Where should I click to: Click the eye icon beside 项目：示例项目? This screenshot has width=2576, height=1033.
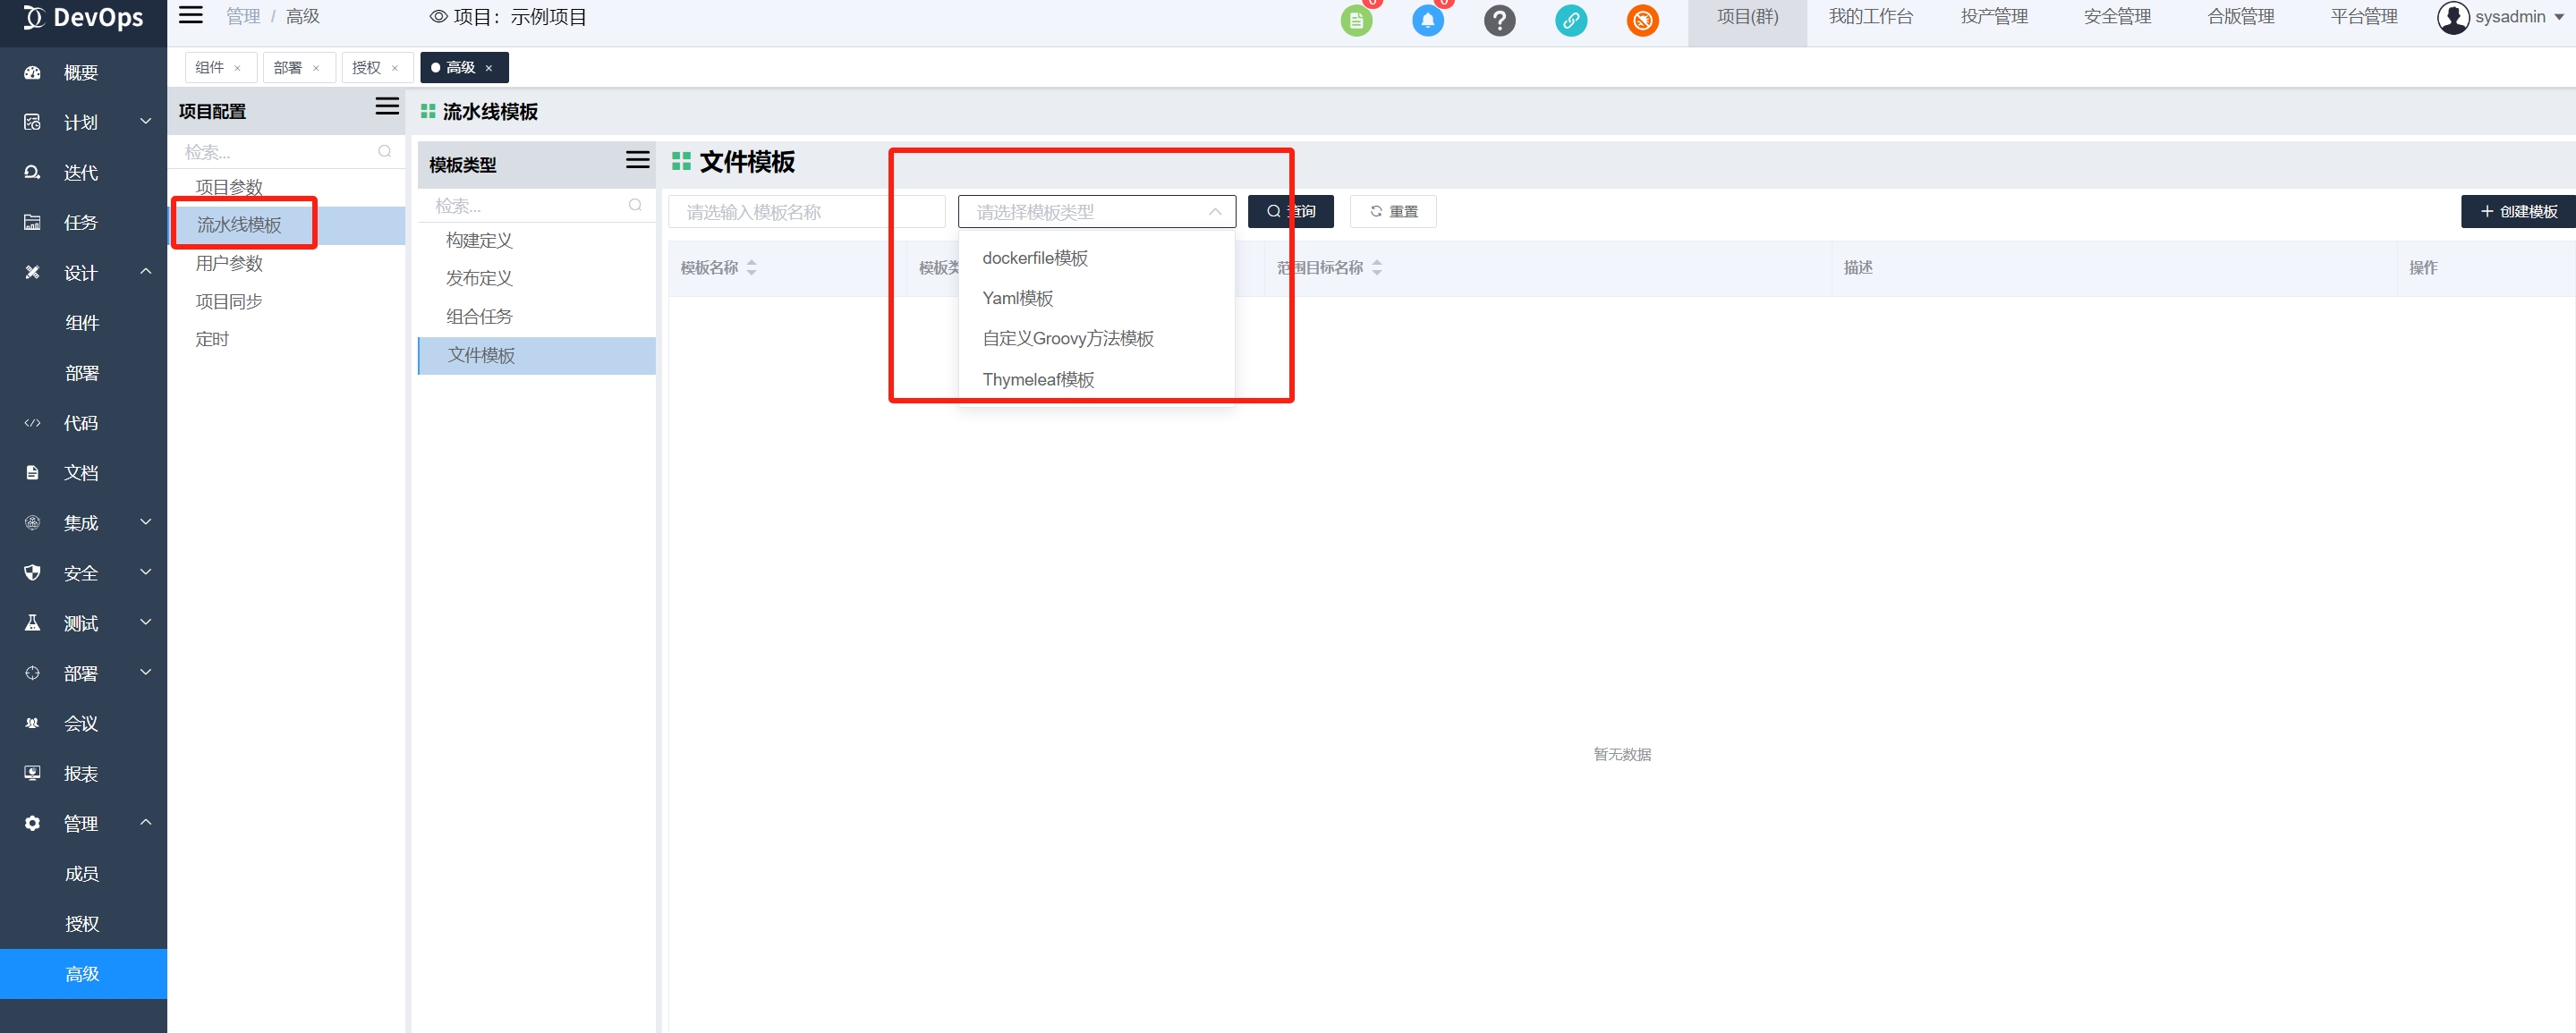tap(438, 17)
